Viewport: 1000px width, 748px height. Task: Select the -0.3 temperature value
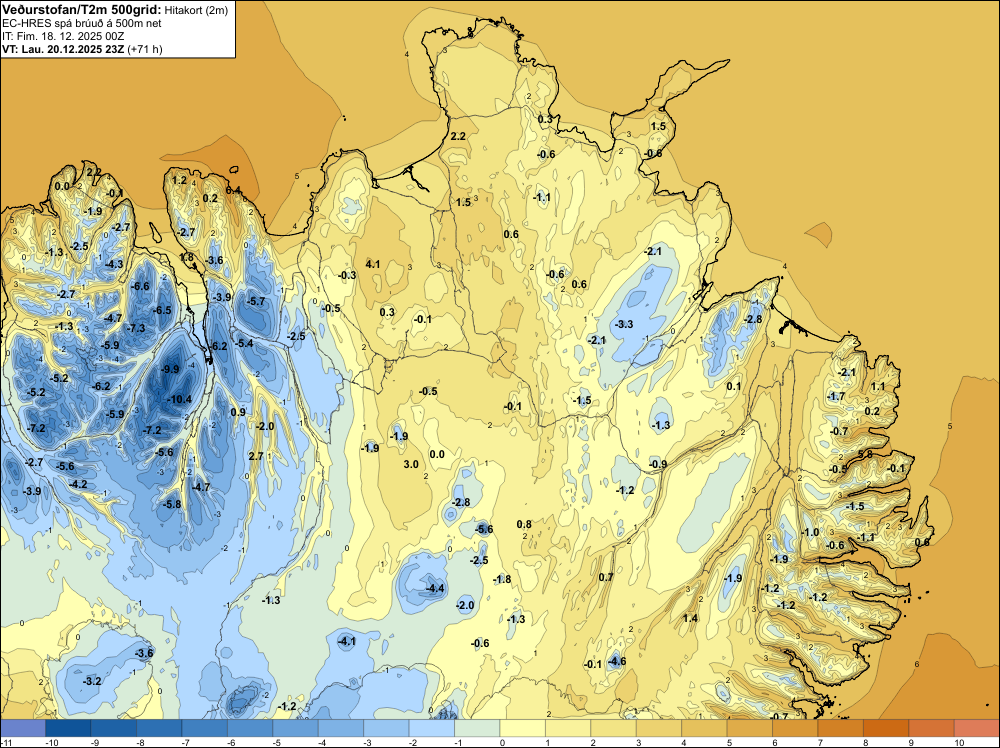pos(347,275)
